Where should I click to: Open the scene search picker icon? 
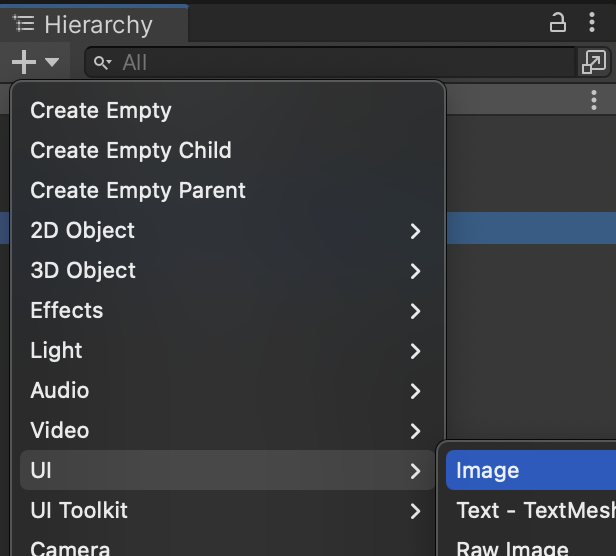pos(593,62)
